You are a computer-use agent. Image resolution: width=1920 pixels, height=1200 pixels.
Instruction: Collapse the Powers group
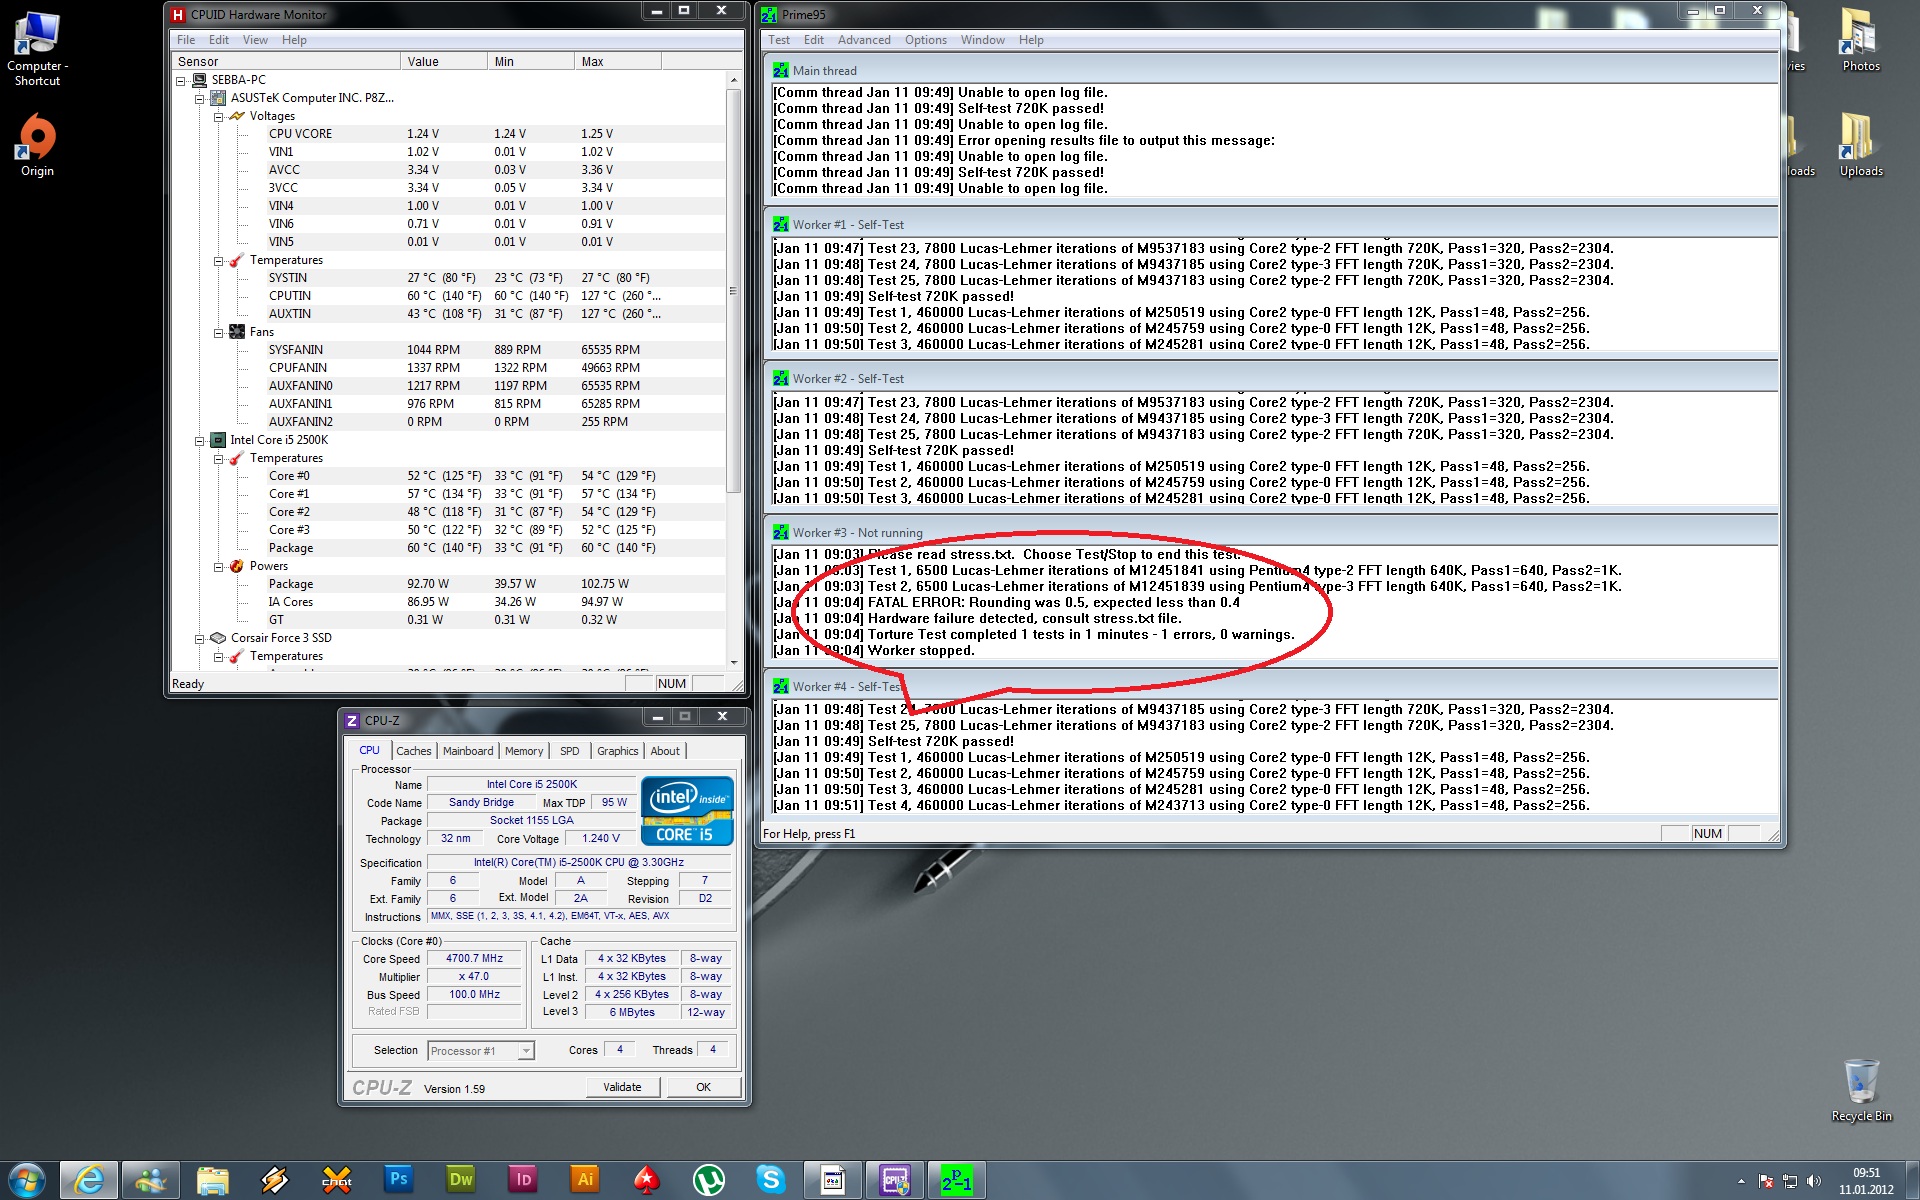219,566
